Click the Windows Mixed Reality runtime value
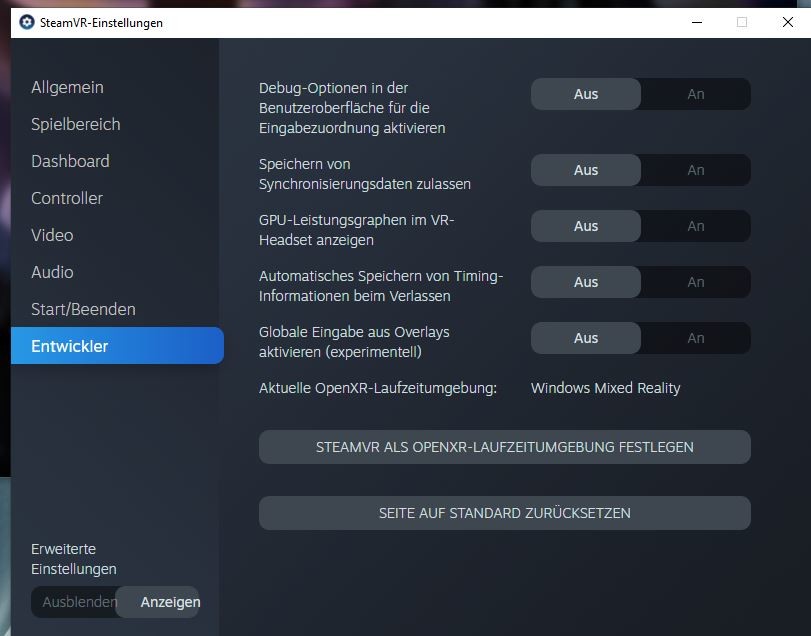811x636 pixels. coord(606,388)
